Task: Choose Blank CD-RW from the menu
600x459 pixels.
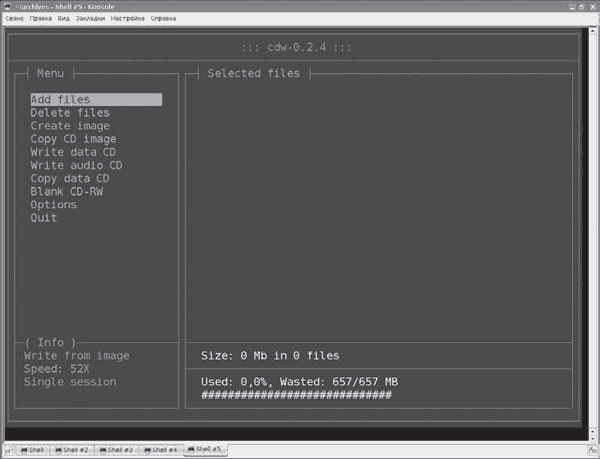Action: tap(67, 192)
